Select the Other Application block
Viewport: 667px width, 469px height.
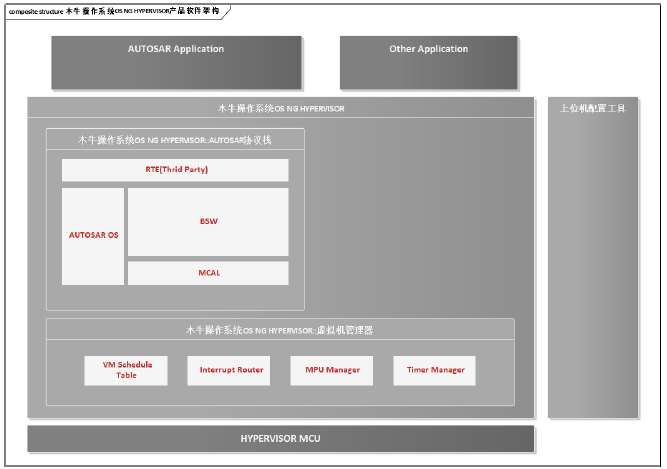click(x=428, y=63)
